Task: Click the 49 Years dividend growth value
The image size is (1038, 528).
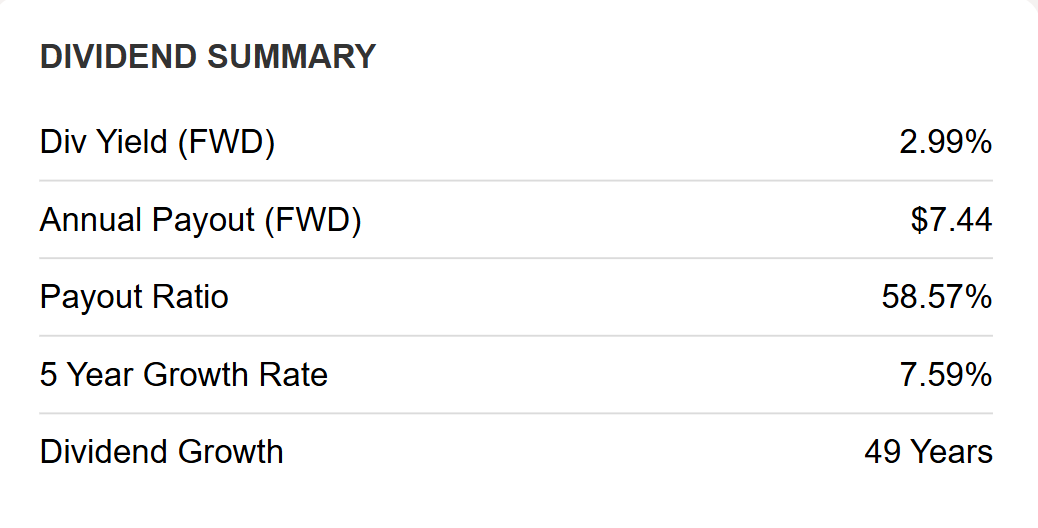Action: tap(928, 452)
